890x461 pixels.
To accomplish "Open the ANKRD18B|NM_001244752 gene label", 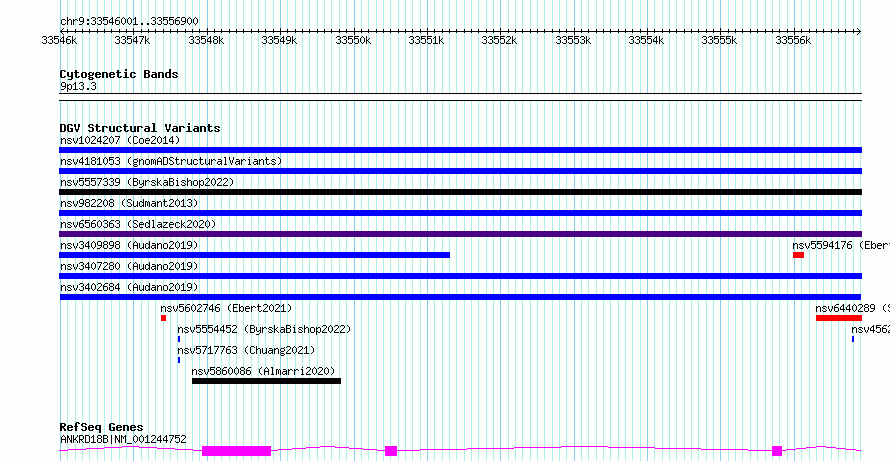I will [x=123, y=439].
